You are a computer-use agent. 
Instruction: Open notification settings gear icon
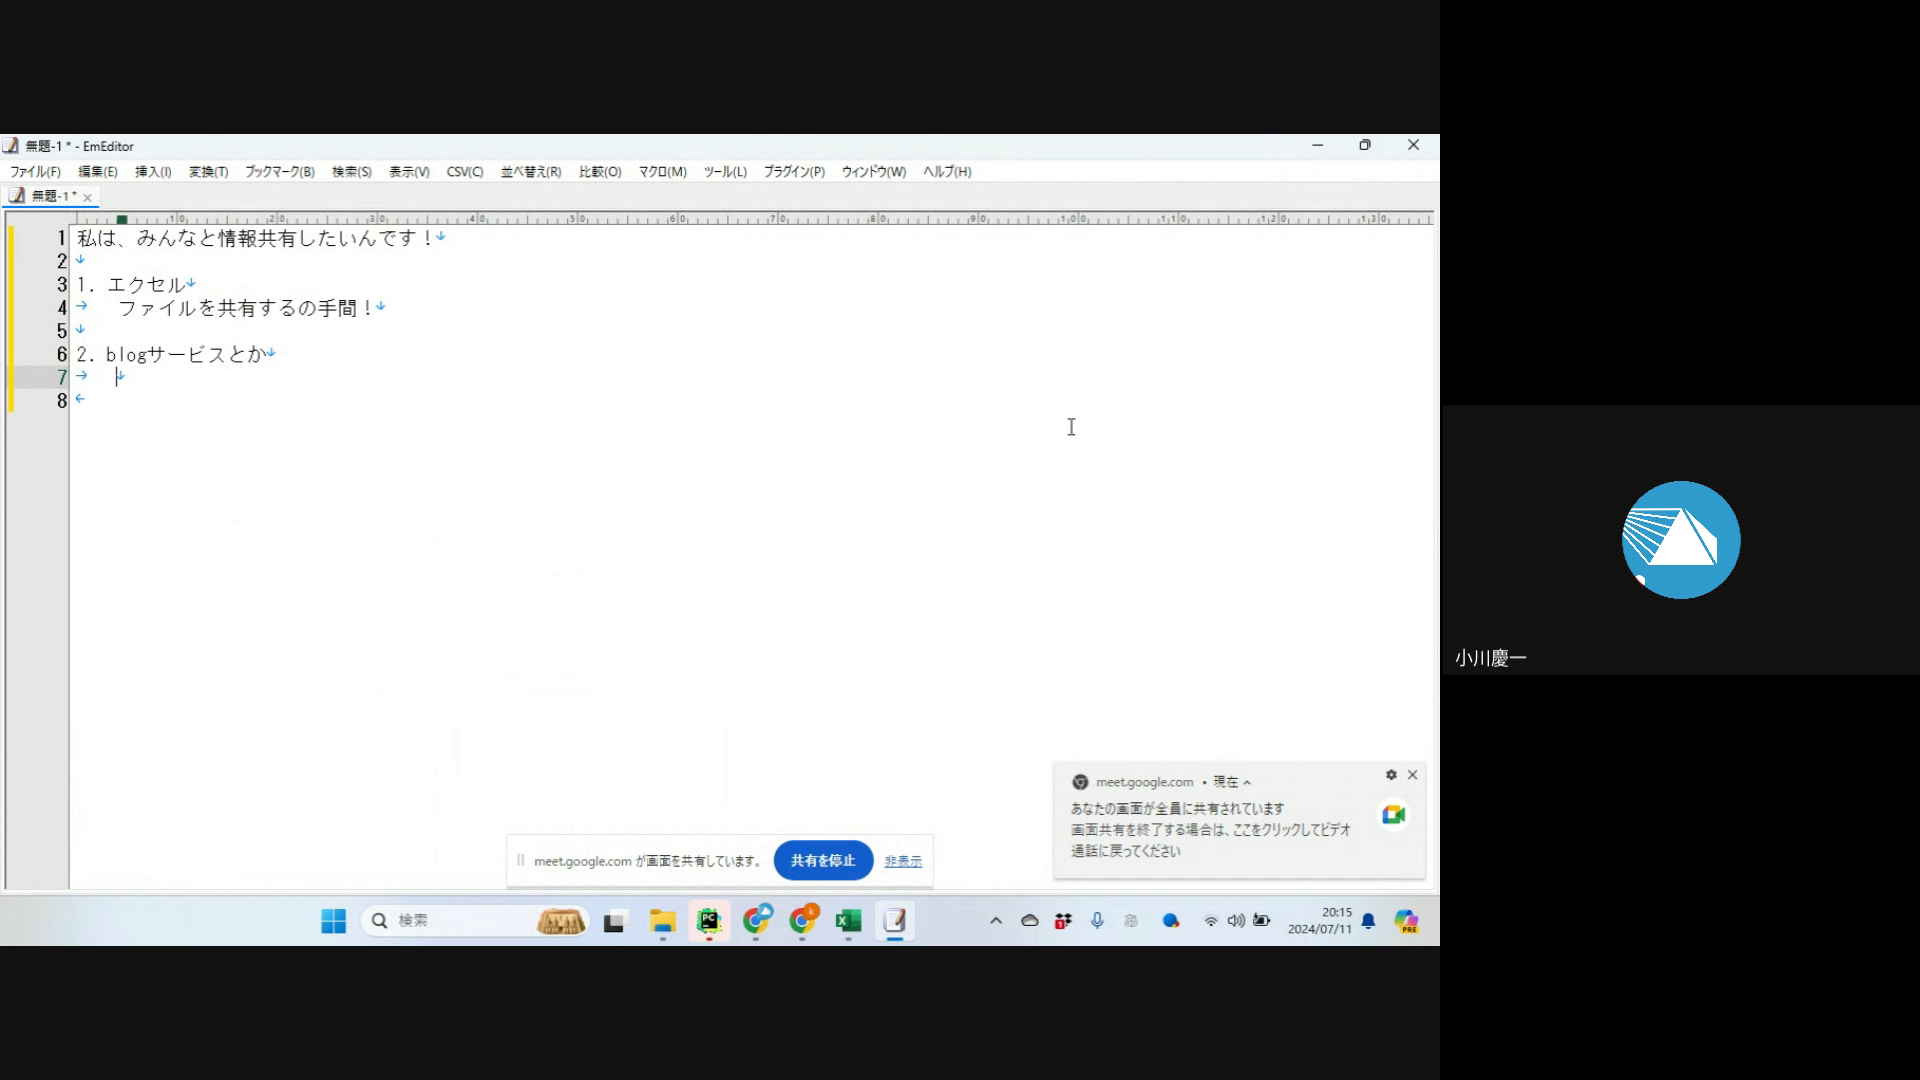(x=1390, y=775)
